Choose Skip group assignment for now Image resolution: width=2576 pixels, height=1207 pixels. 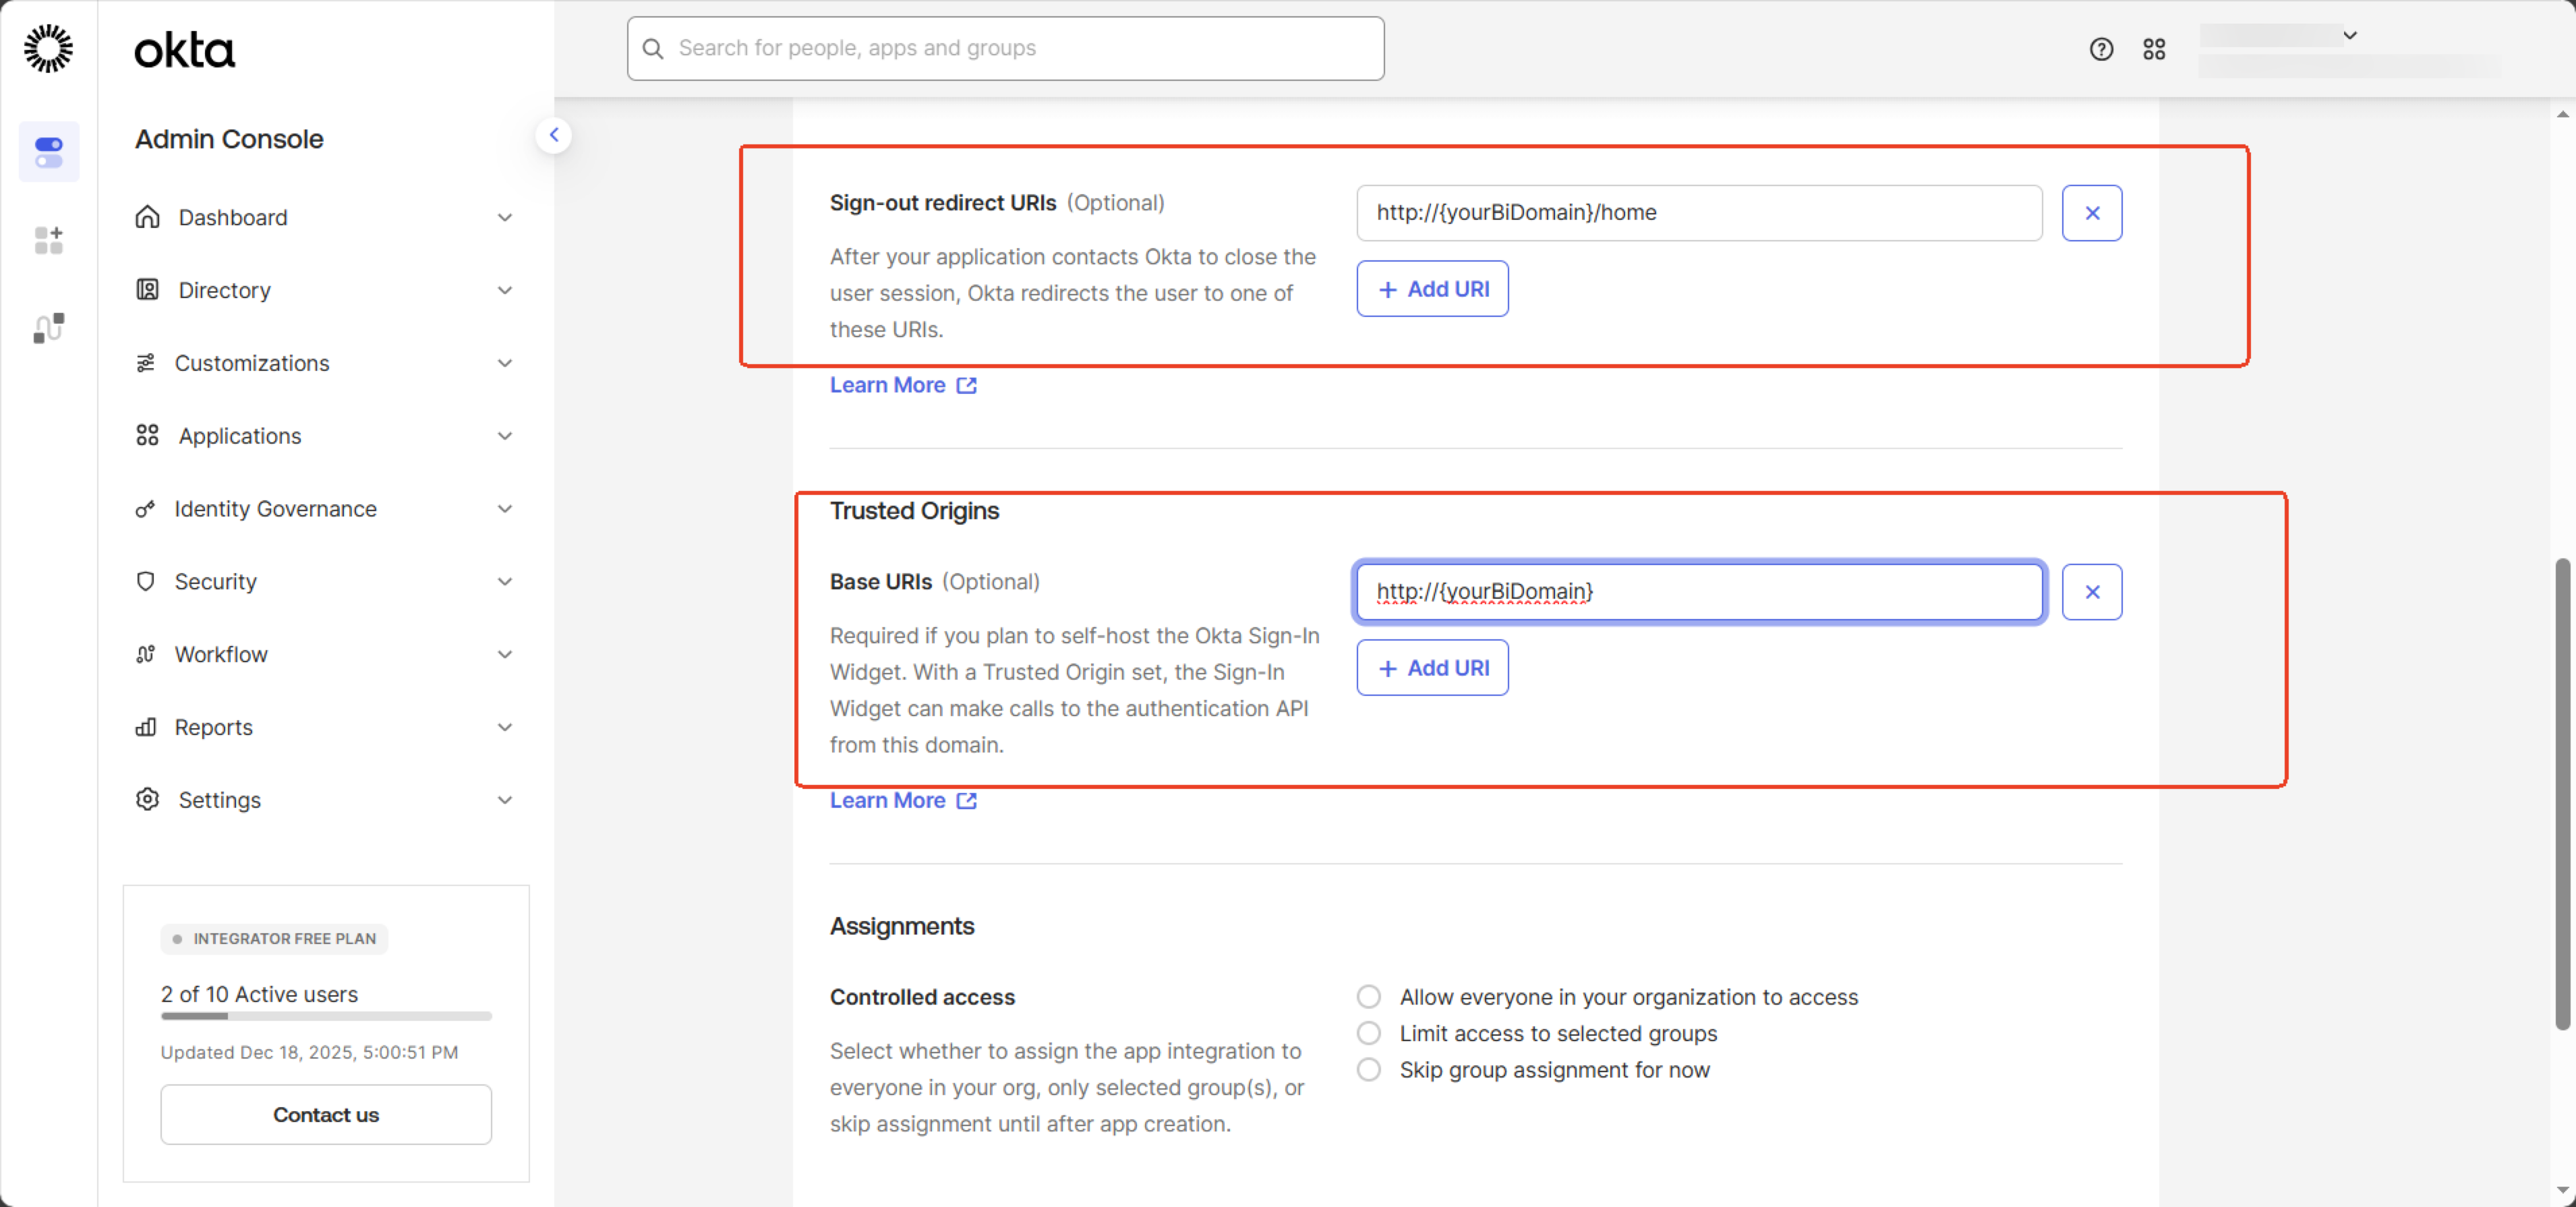pos(1369,1070)
